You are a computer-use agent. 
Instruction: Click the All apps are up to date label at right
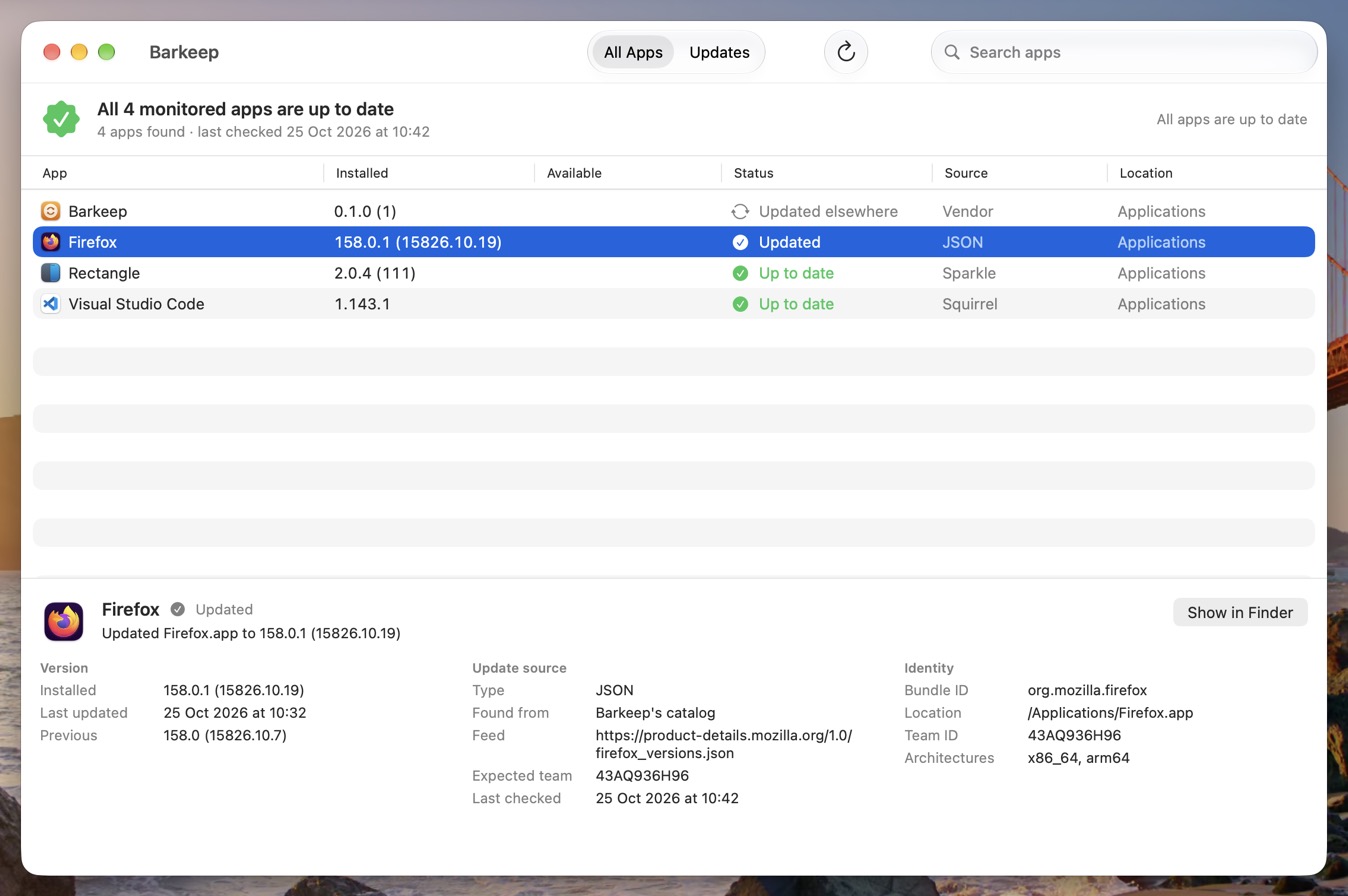tap(1232, 119)
